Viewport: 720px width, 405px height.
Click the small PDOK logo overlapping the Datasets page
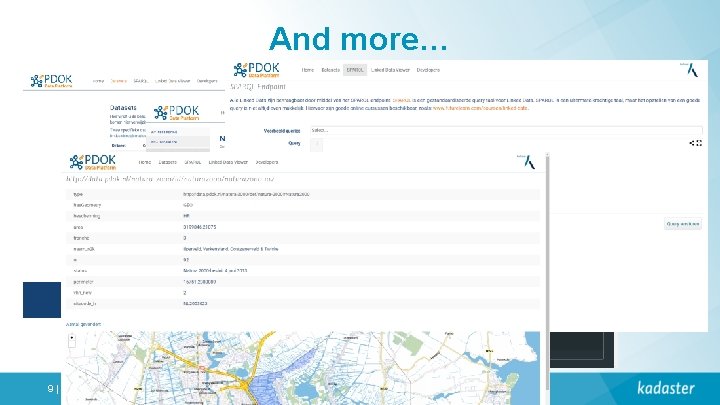point(177,112)
